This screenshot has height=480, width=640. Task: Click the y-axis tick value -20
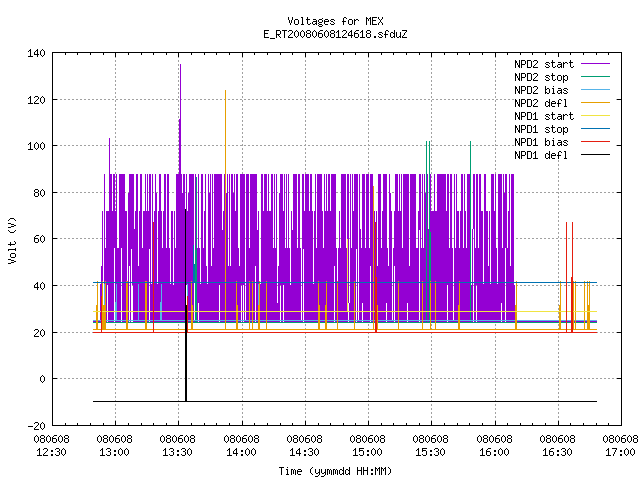coord(36,426)
